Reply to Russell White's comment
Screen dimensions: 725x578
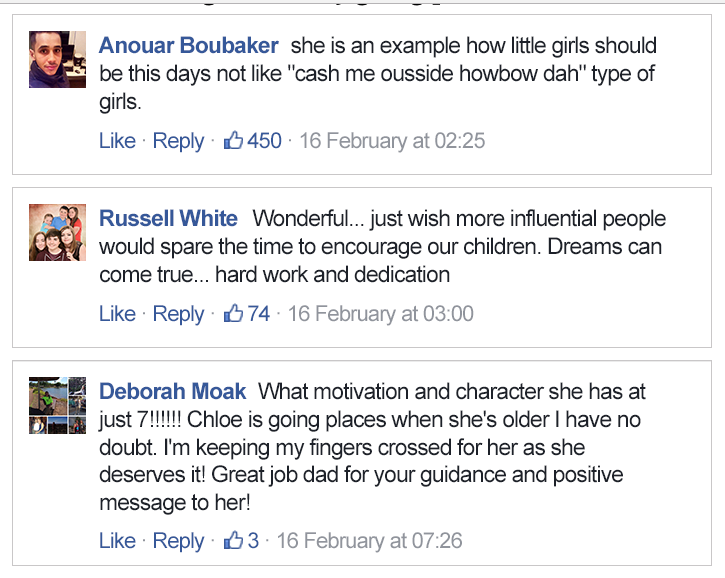pos(178,314)
